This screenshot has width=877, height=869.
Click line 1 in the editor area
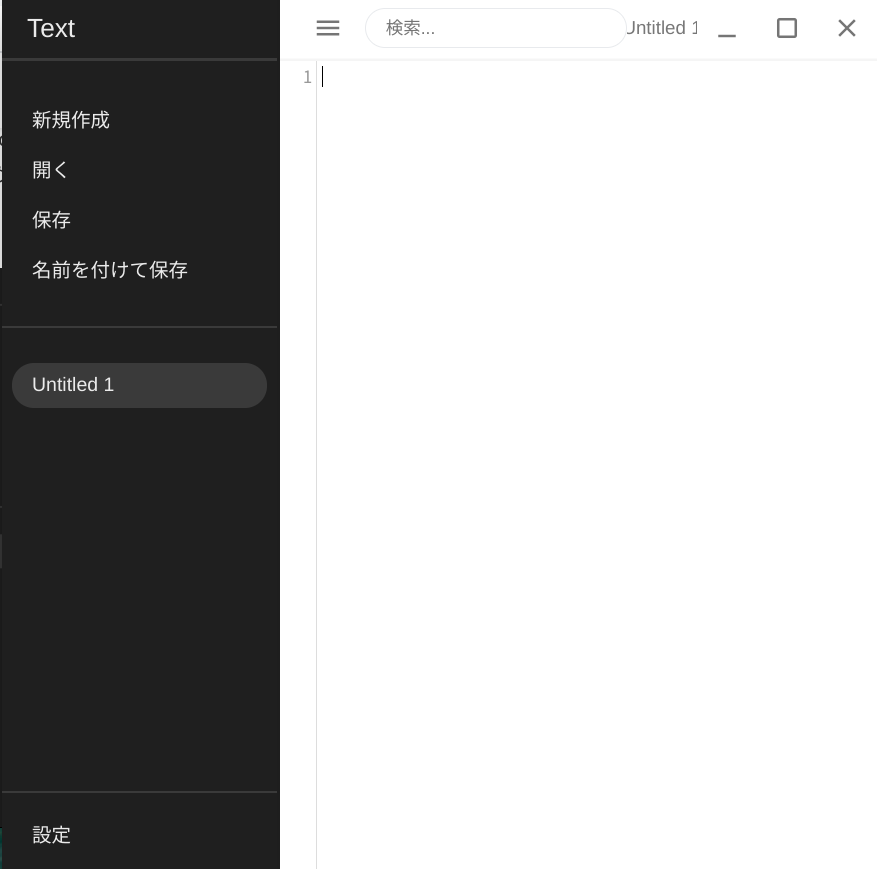[596, 77]
